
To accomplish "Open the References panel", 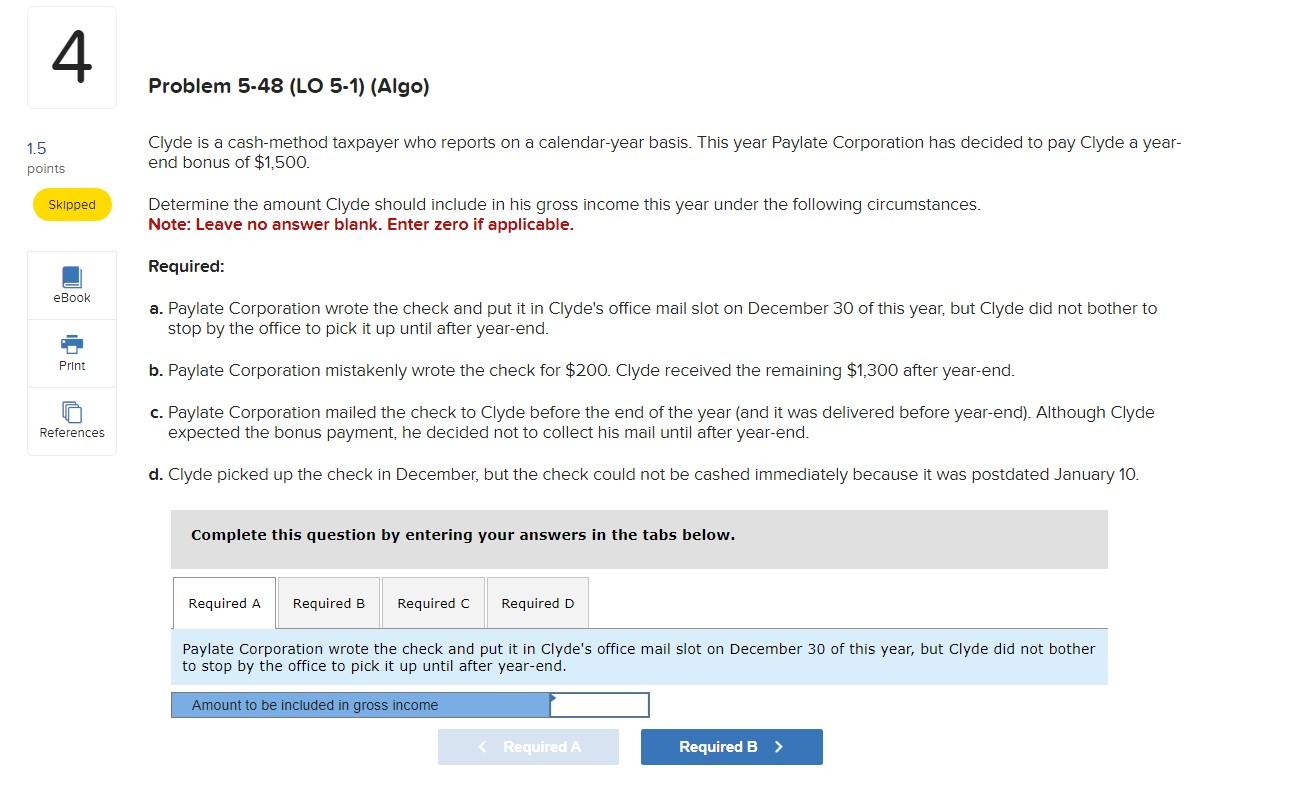I will click(x=71, y=420).
